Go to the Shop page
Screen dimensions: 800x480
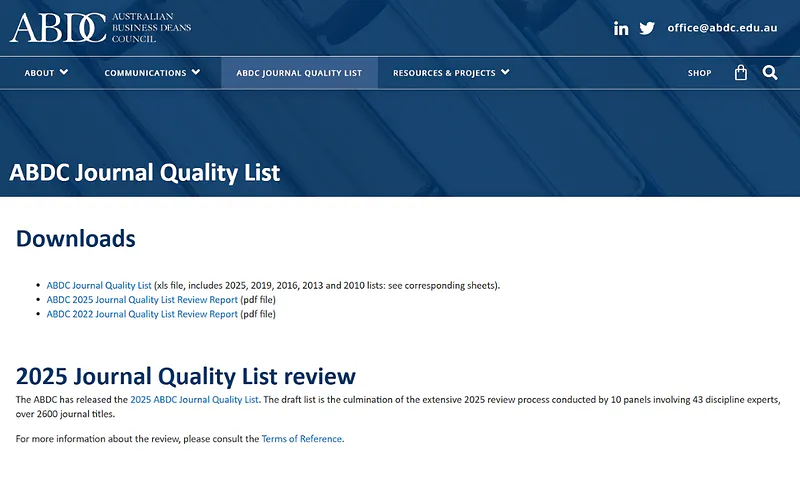point(699,73)
